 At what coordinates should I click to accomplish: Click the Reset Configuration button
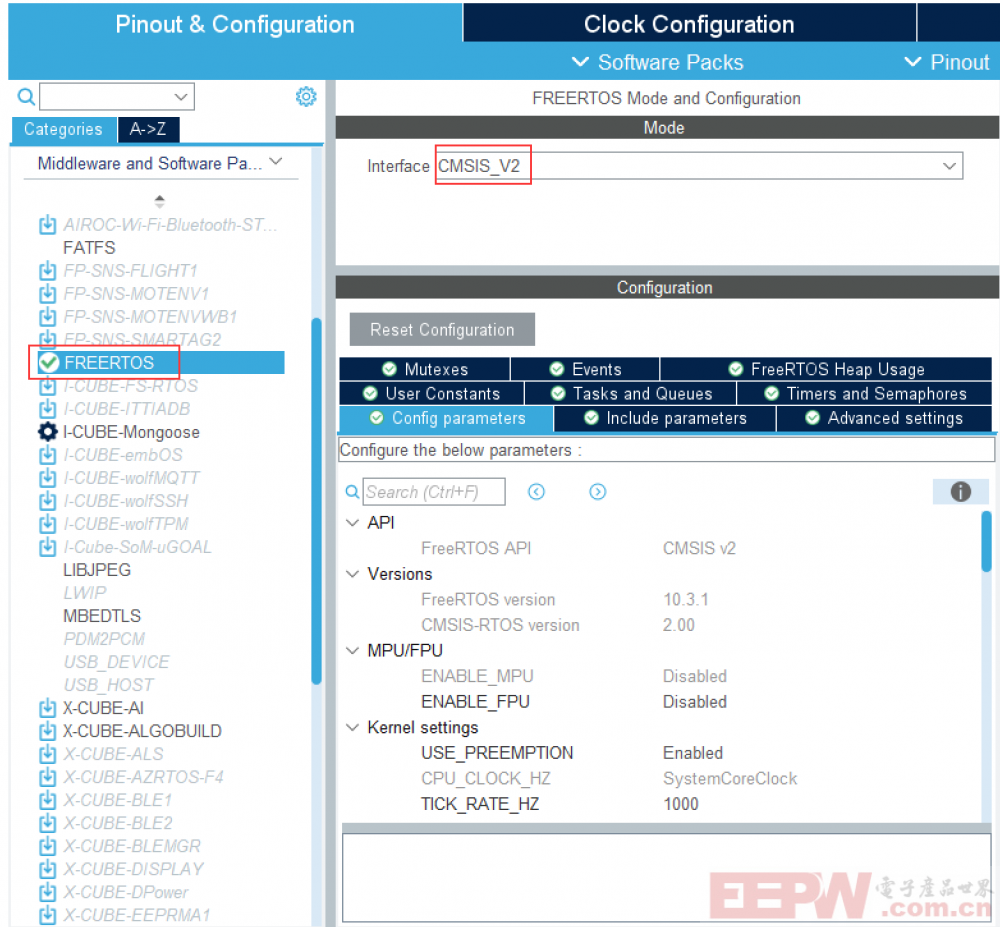pyautogui.click(x=442, y=330)
